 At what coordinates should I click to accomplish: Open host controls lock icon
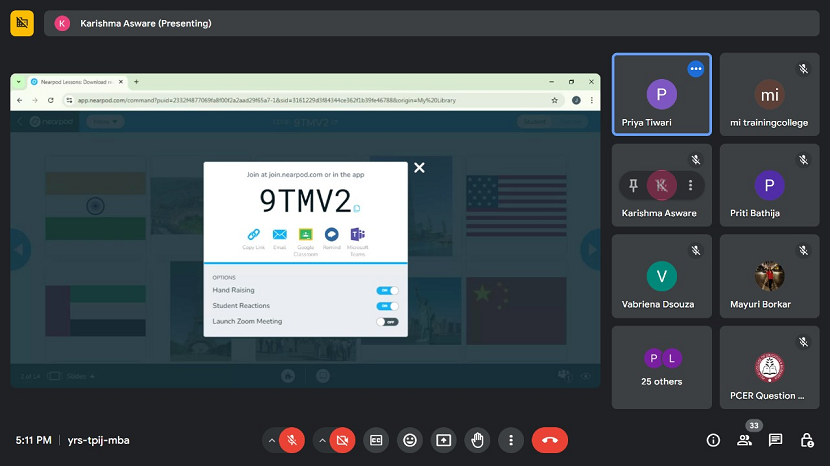coord(807,440)
